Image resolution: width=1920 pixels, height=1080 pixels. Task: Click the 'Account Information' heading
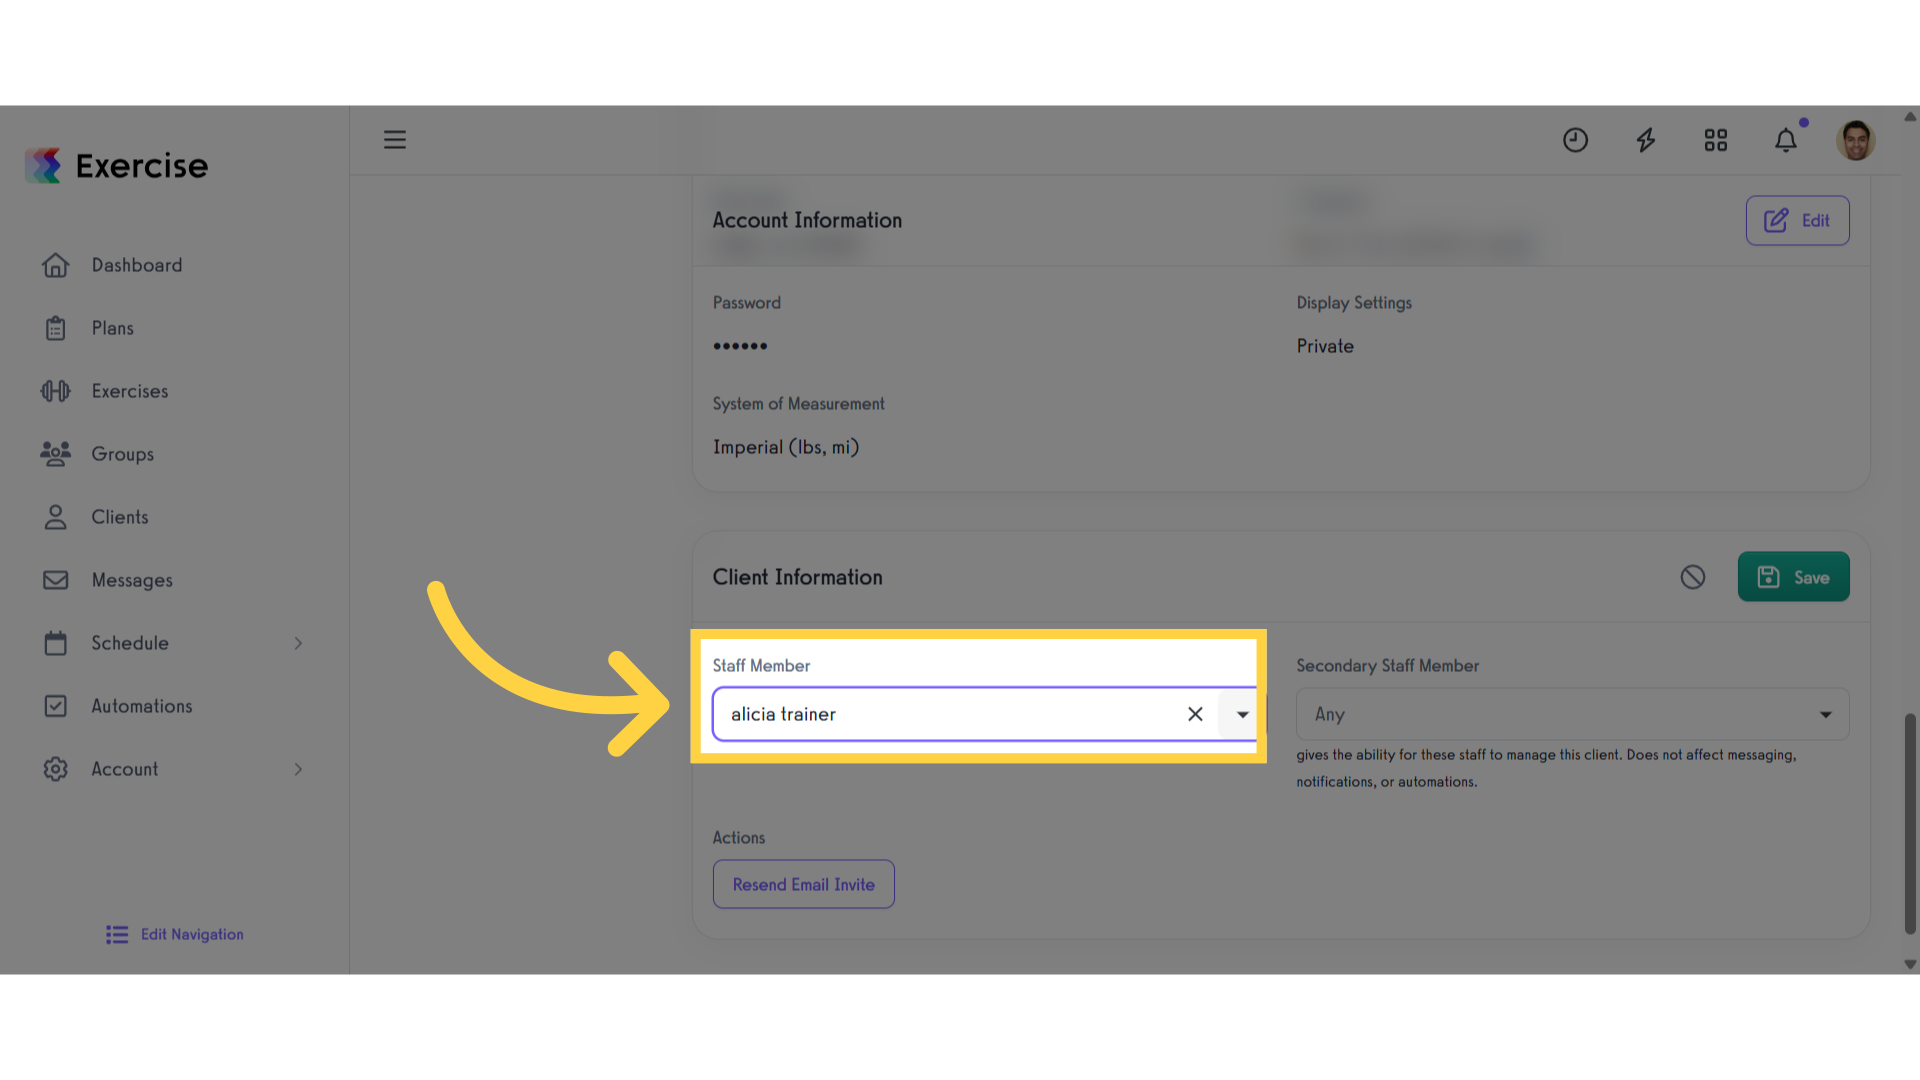pyautogui.click(x=807, y=220)
